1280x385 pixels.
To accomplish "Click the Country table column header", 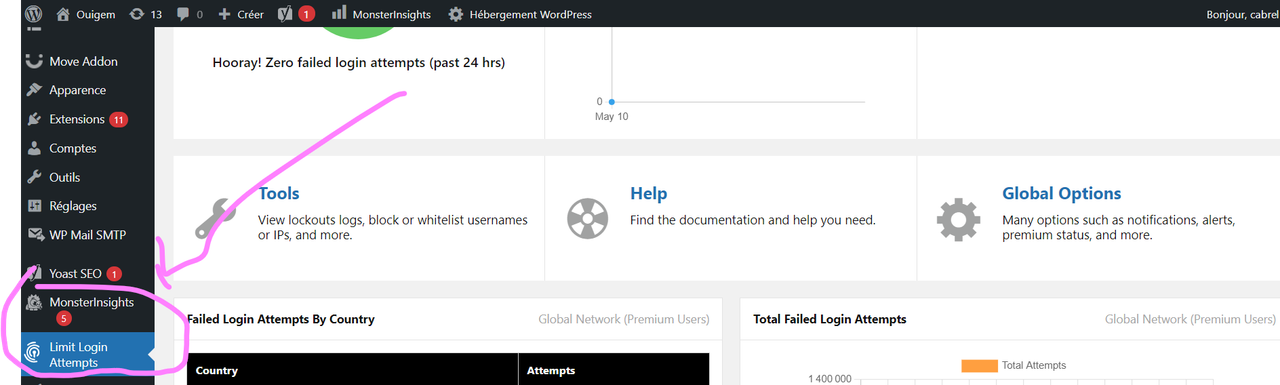I will point(217,370).
